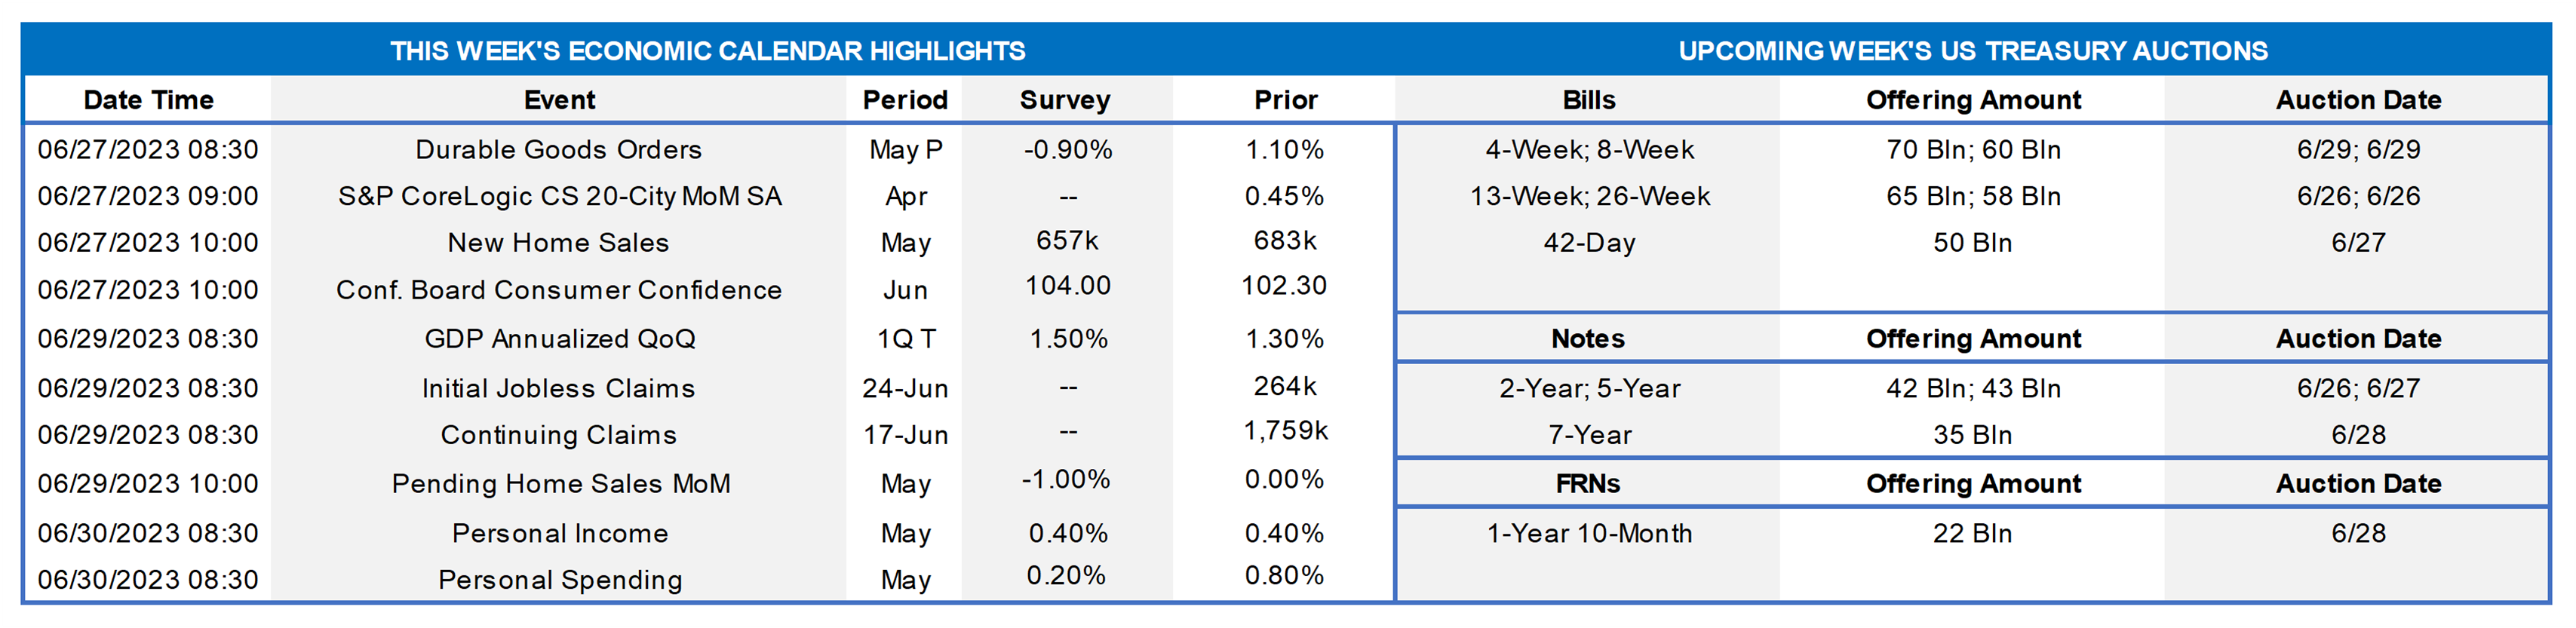Click the GDP Annualized QoQ event
The width and height of the screenshot is (2576, 628).
tap(559, 339)
